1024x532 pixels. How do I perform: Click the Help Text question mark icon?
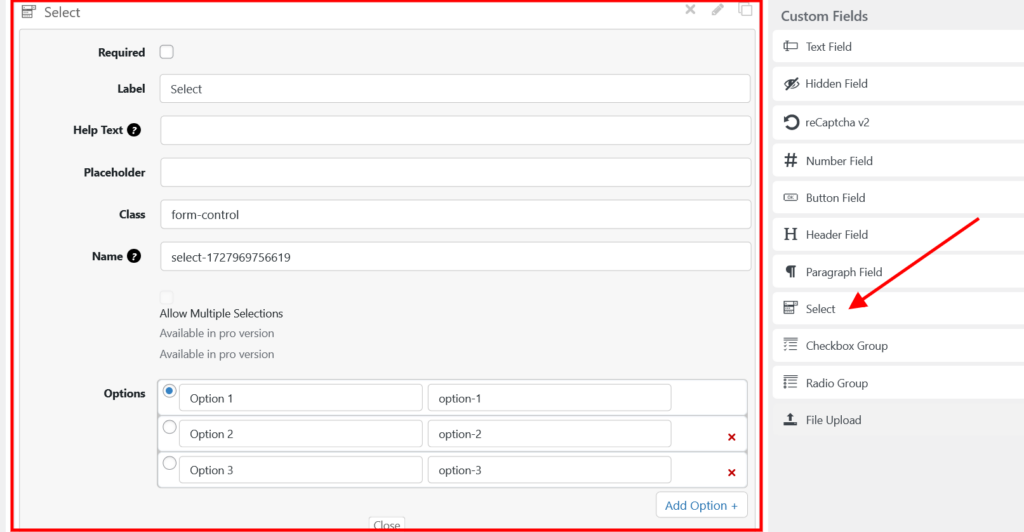point(134,130)
